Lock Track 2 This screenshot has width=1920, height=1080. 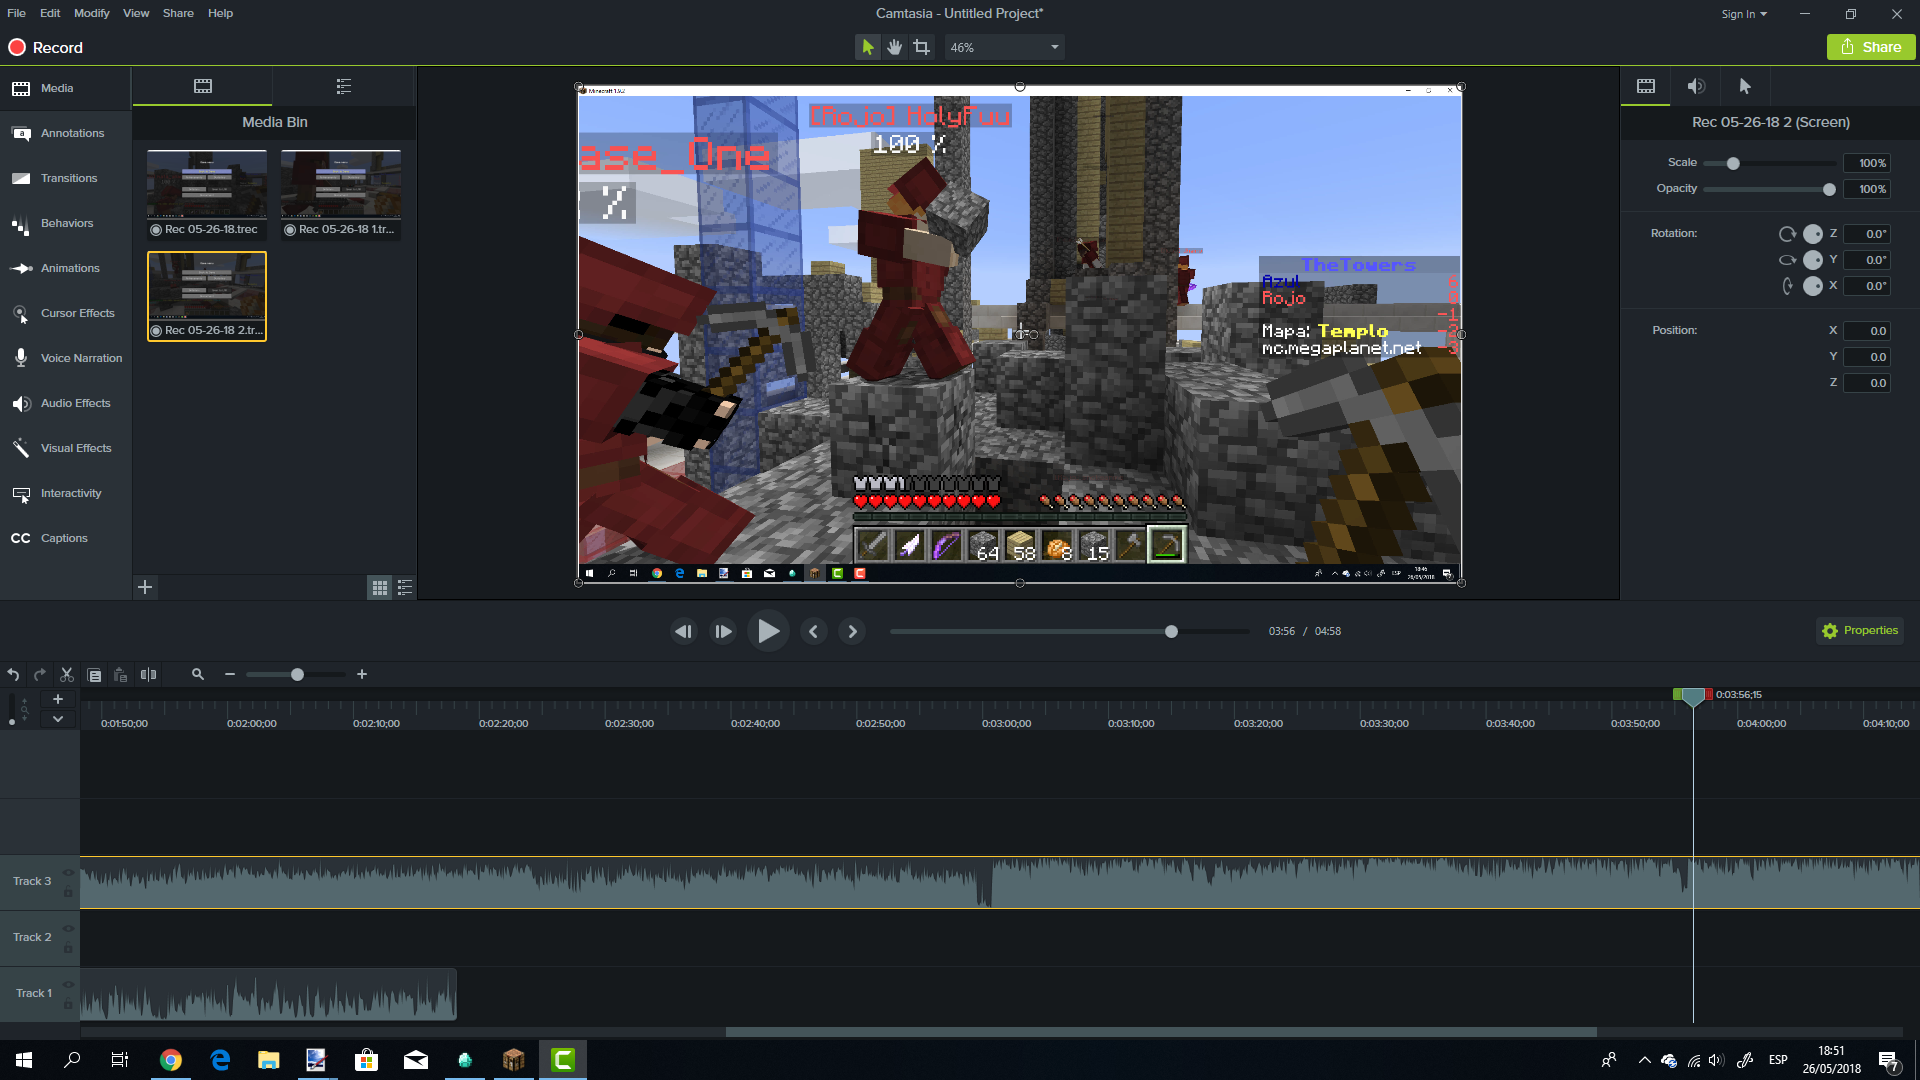[x=68, y=948]
